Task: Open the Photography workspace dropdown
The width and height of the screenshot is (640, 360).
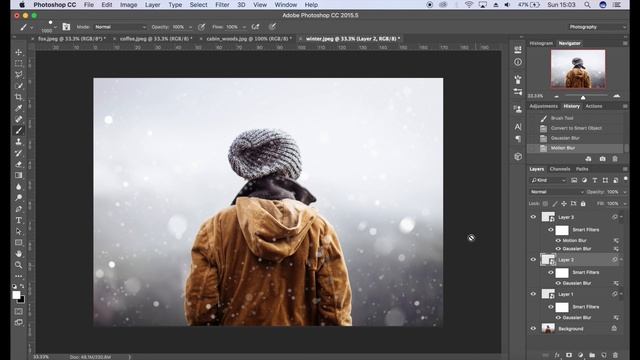Action: click(x=597, y=27)
